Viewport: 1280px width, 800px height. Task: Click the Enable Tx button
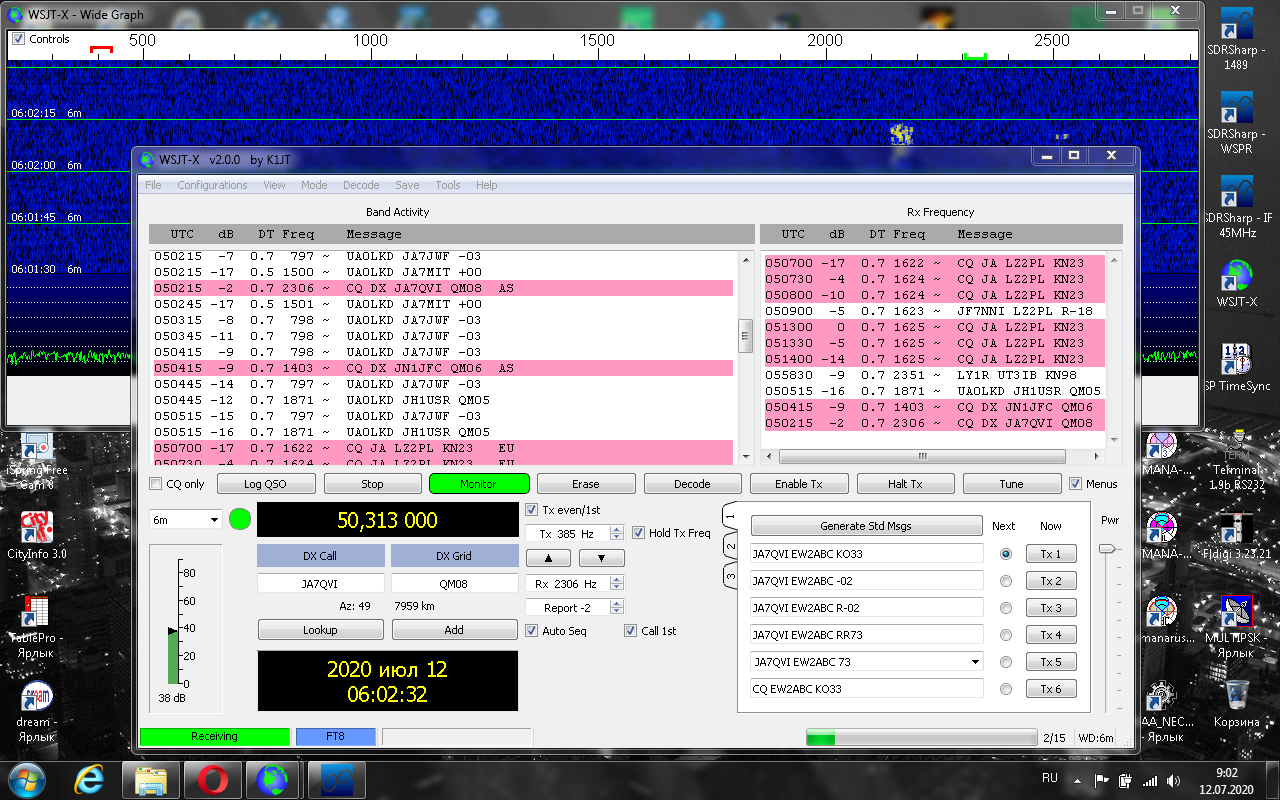[798, 484]
